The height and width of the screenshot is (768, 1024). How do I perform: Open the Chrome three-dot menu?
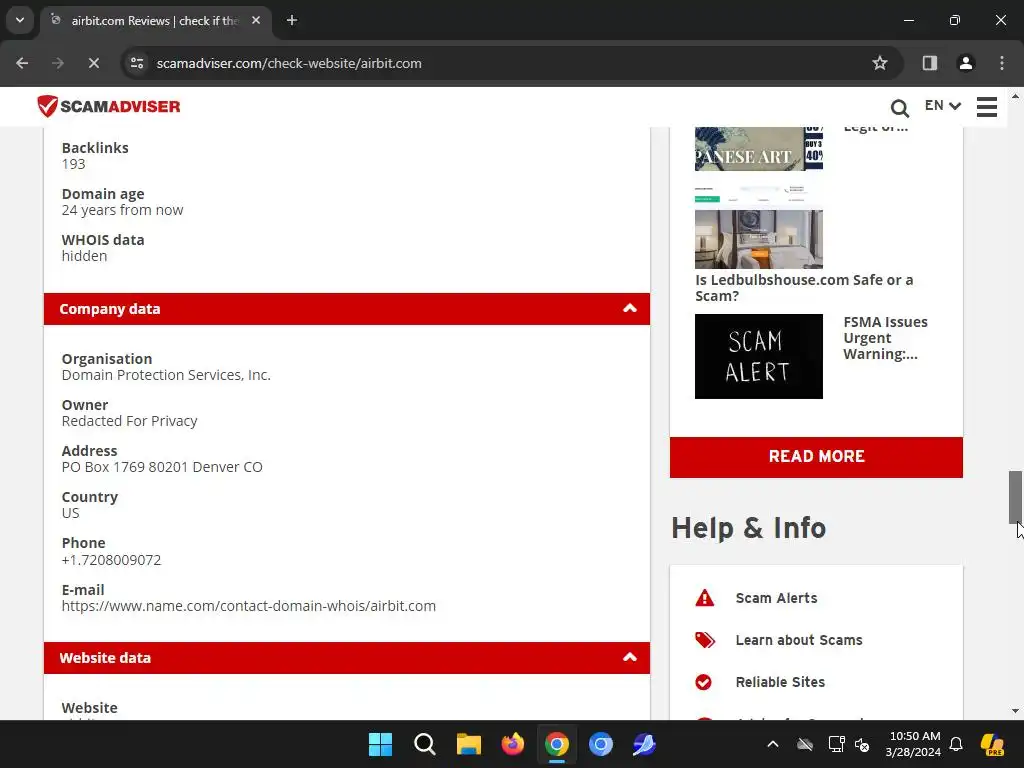(1001, 63)
